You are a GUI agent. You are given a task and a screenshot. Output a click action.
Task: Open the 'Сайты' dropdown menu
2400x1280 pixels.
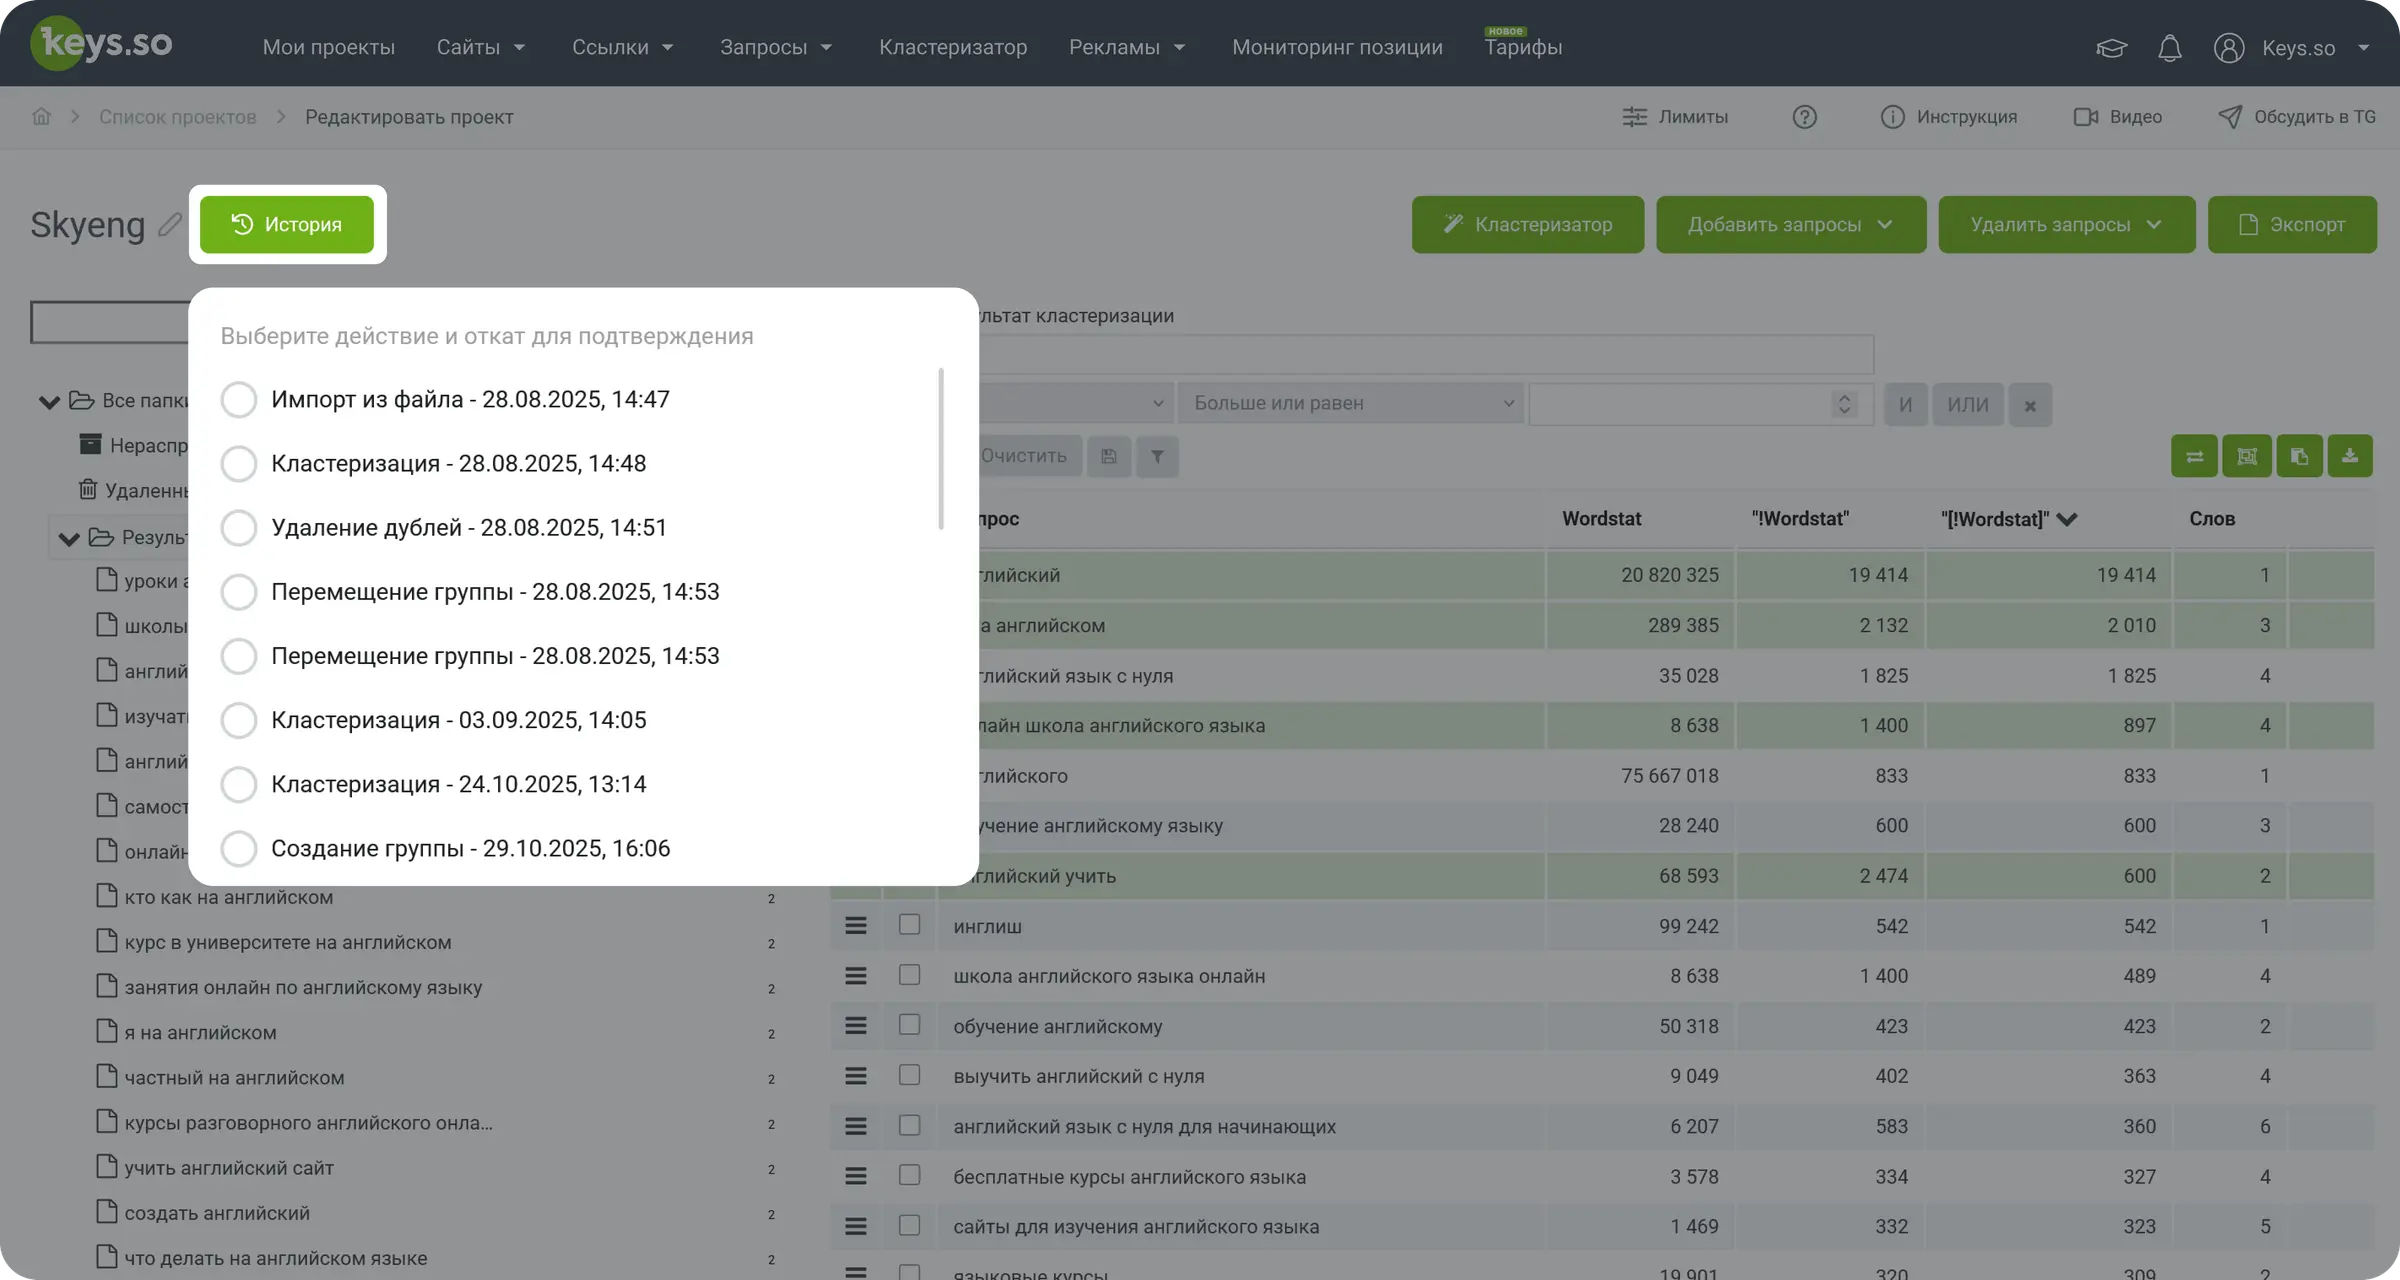click(x=481, y=48)
